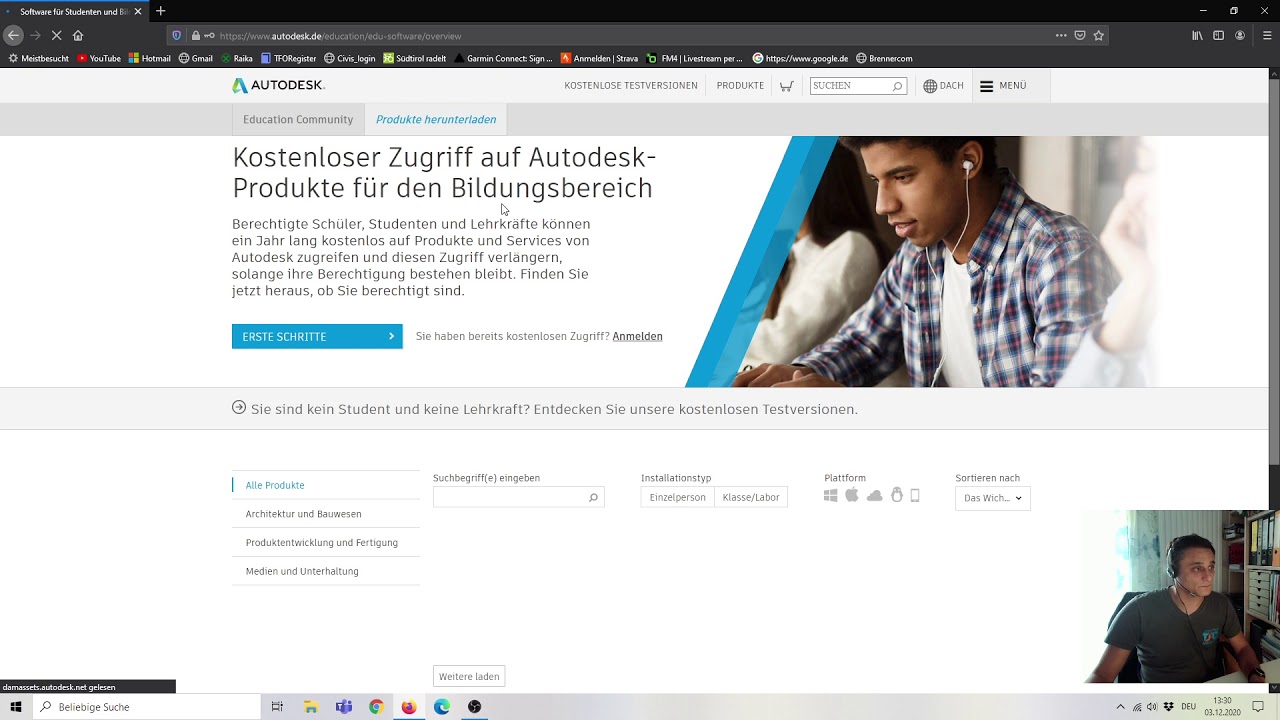The width and height of the screenshot is (1280, 720).
Task: Open the Garmin Connect bookmark
Action: pos(503,58)
